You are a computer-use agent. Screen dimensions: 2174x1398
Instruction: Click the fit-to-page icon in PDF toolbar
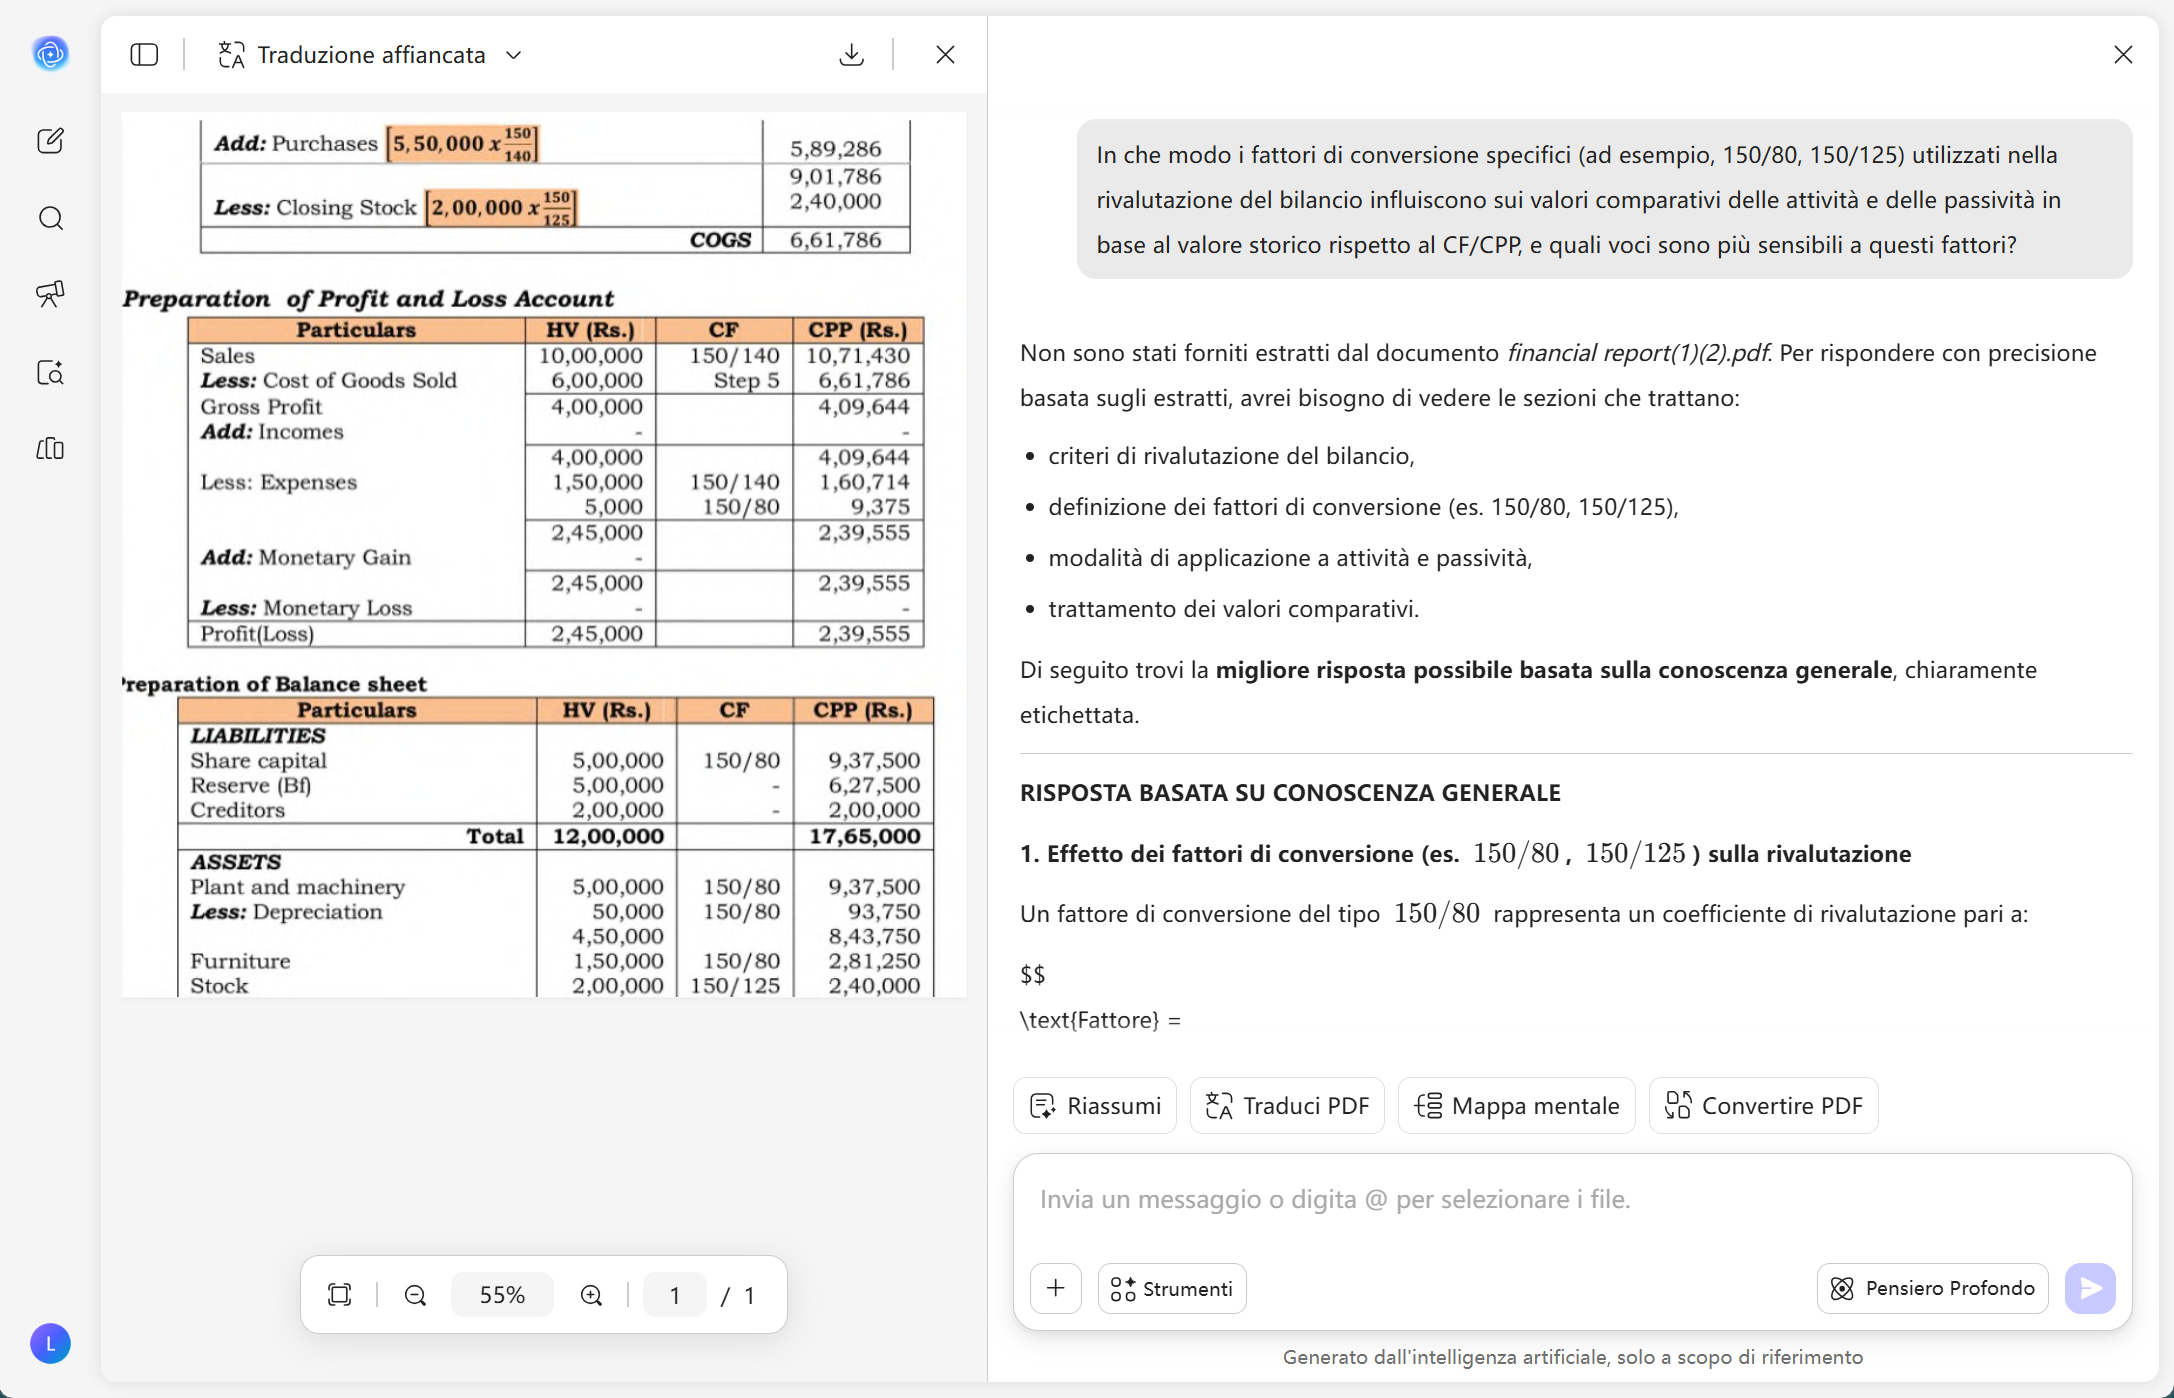(x=339, y=1294)
